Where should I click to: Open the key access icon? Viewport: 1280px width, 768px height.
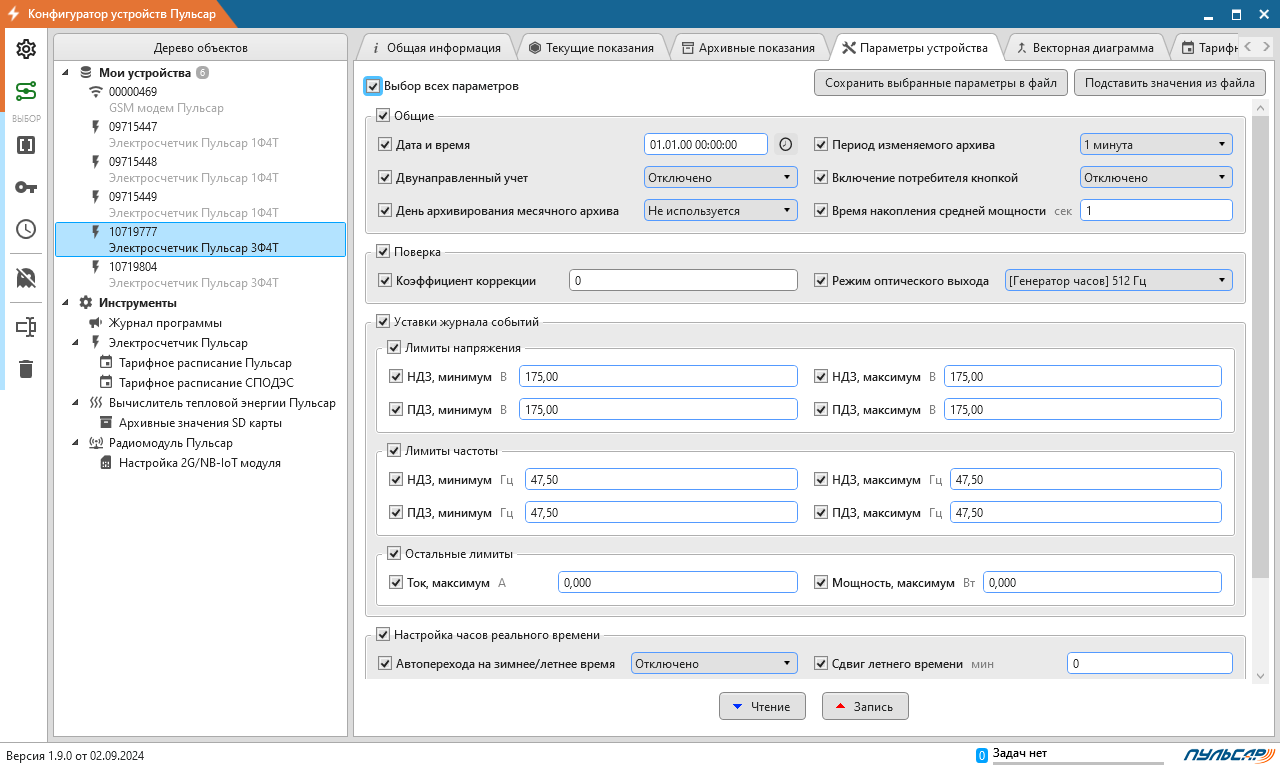tap(26, 187)
